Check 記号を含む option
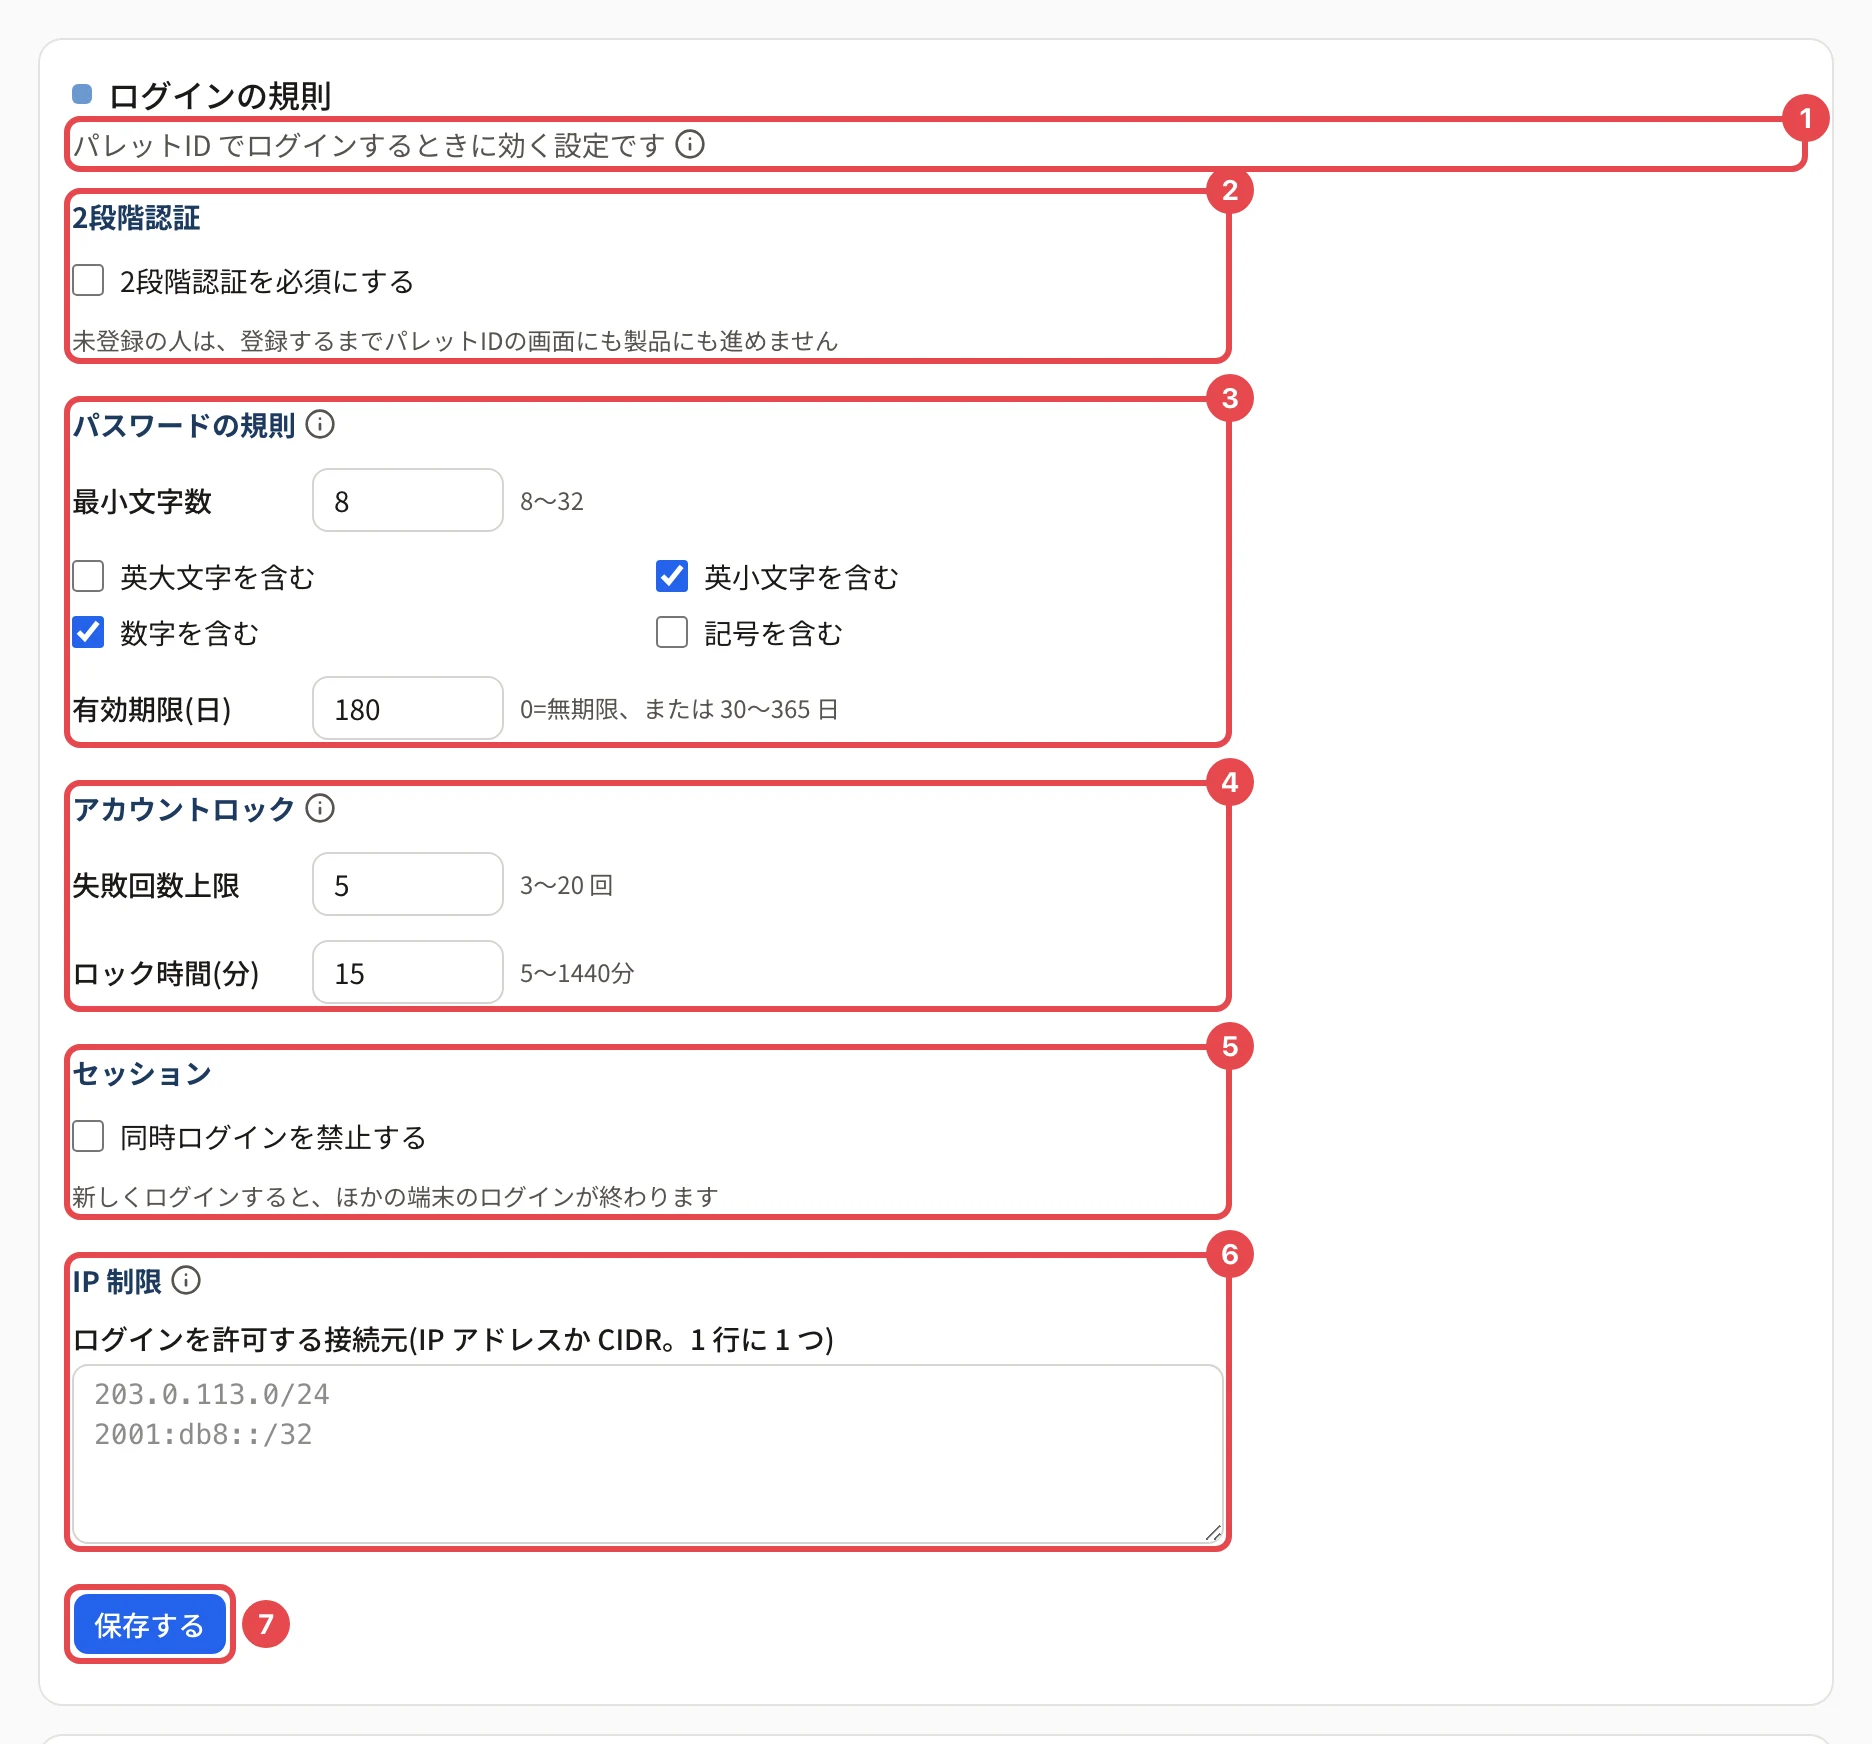Image resolution: width=1872 pixels, height=1744 pixels. pos(672,632)
